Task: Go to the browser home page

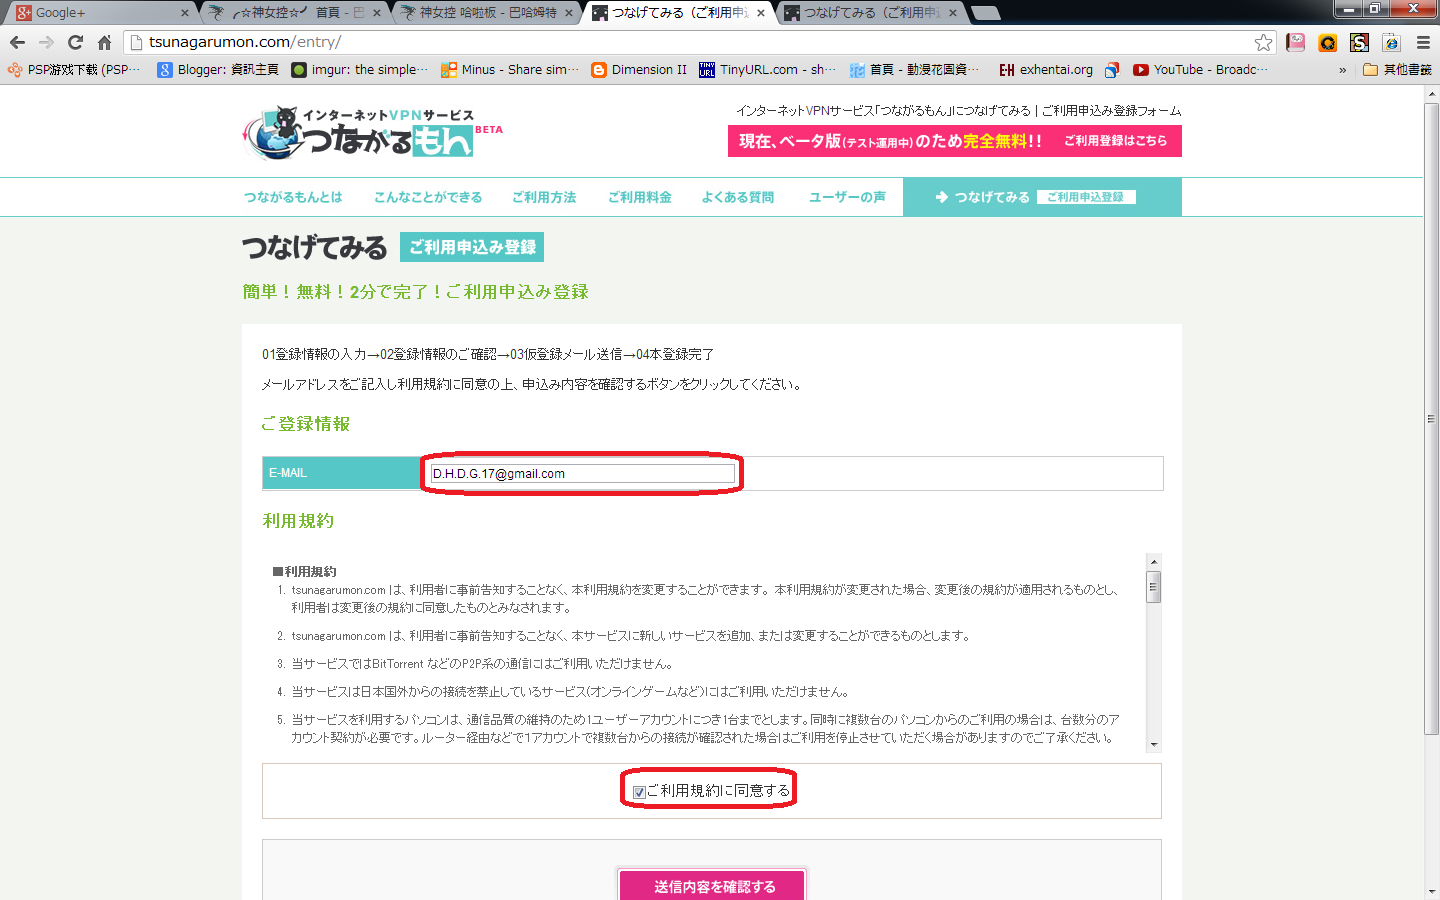Action: pyautogui.click(x=104, y=42)
